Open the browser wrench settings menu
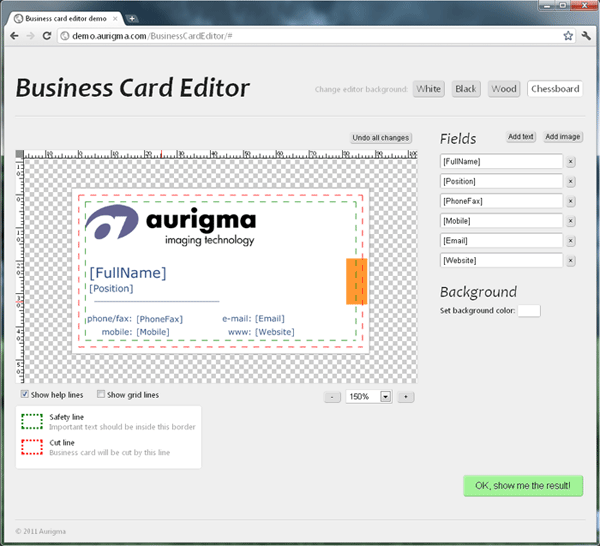This screenshot has height=546, width=600. [x=585, y=35]
